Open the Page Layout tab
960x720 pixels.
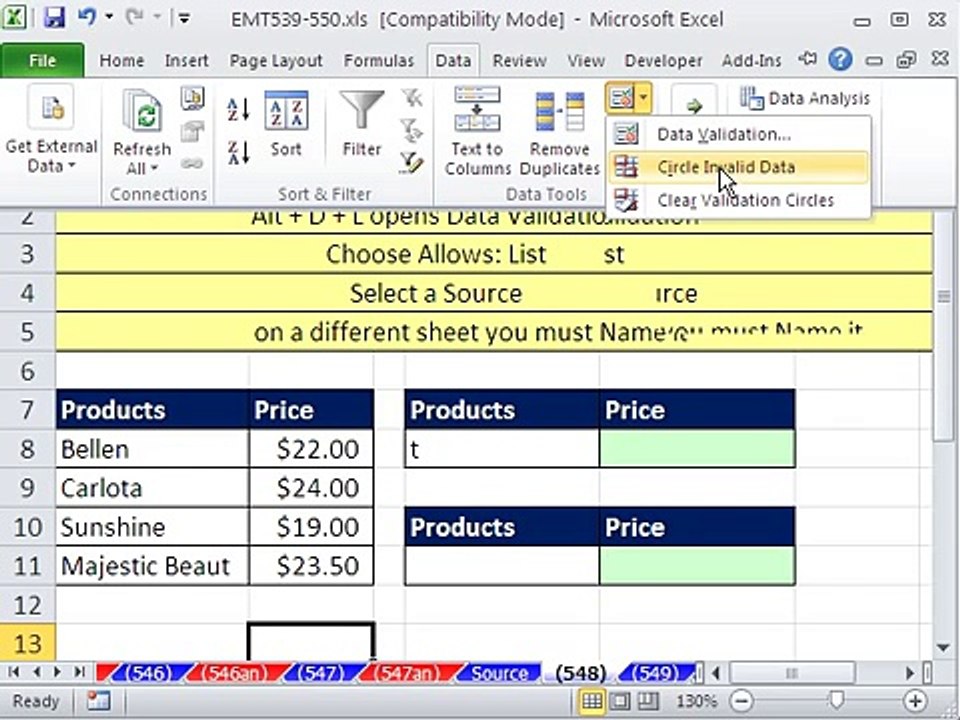pyautogui.click(x=276, y=61)
